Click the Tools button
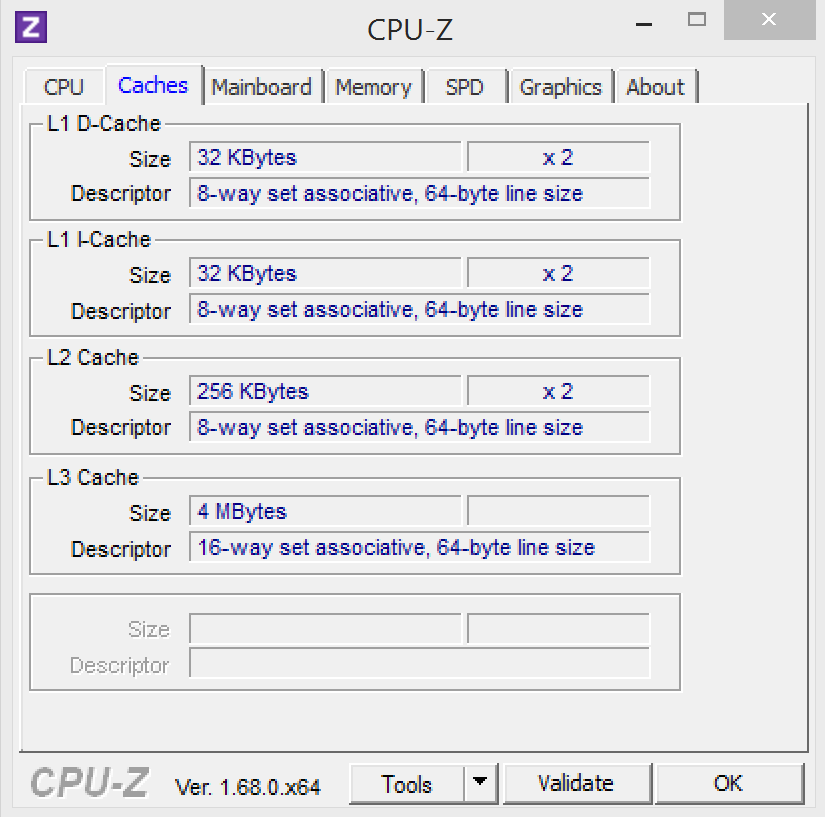The height and width of the screenshot is (817, 825). (407, 783)
